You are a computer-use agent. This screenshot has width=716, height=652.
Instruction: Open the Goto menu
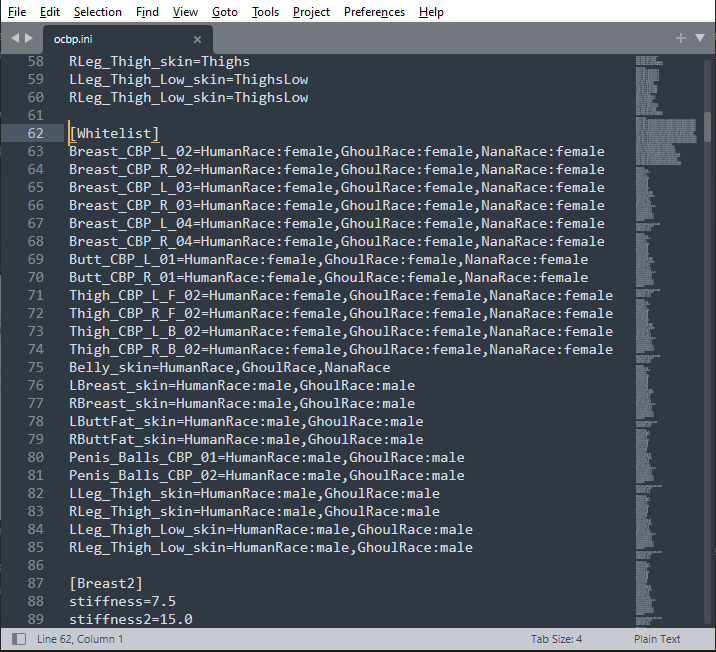click(x=225, y=12)
